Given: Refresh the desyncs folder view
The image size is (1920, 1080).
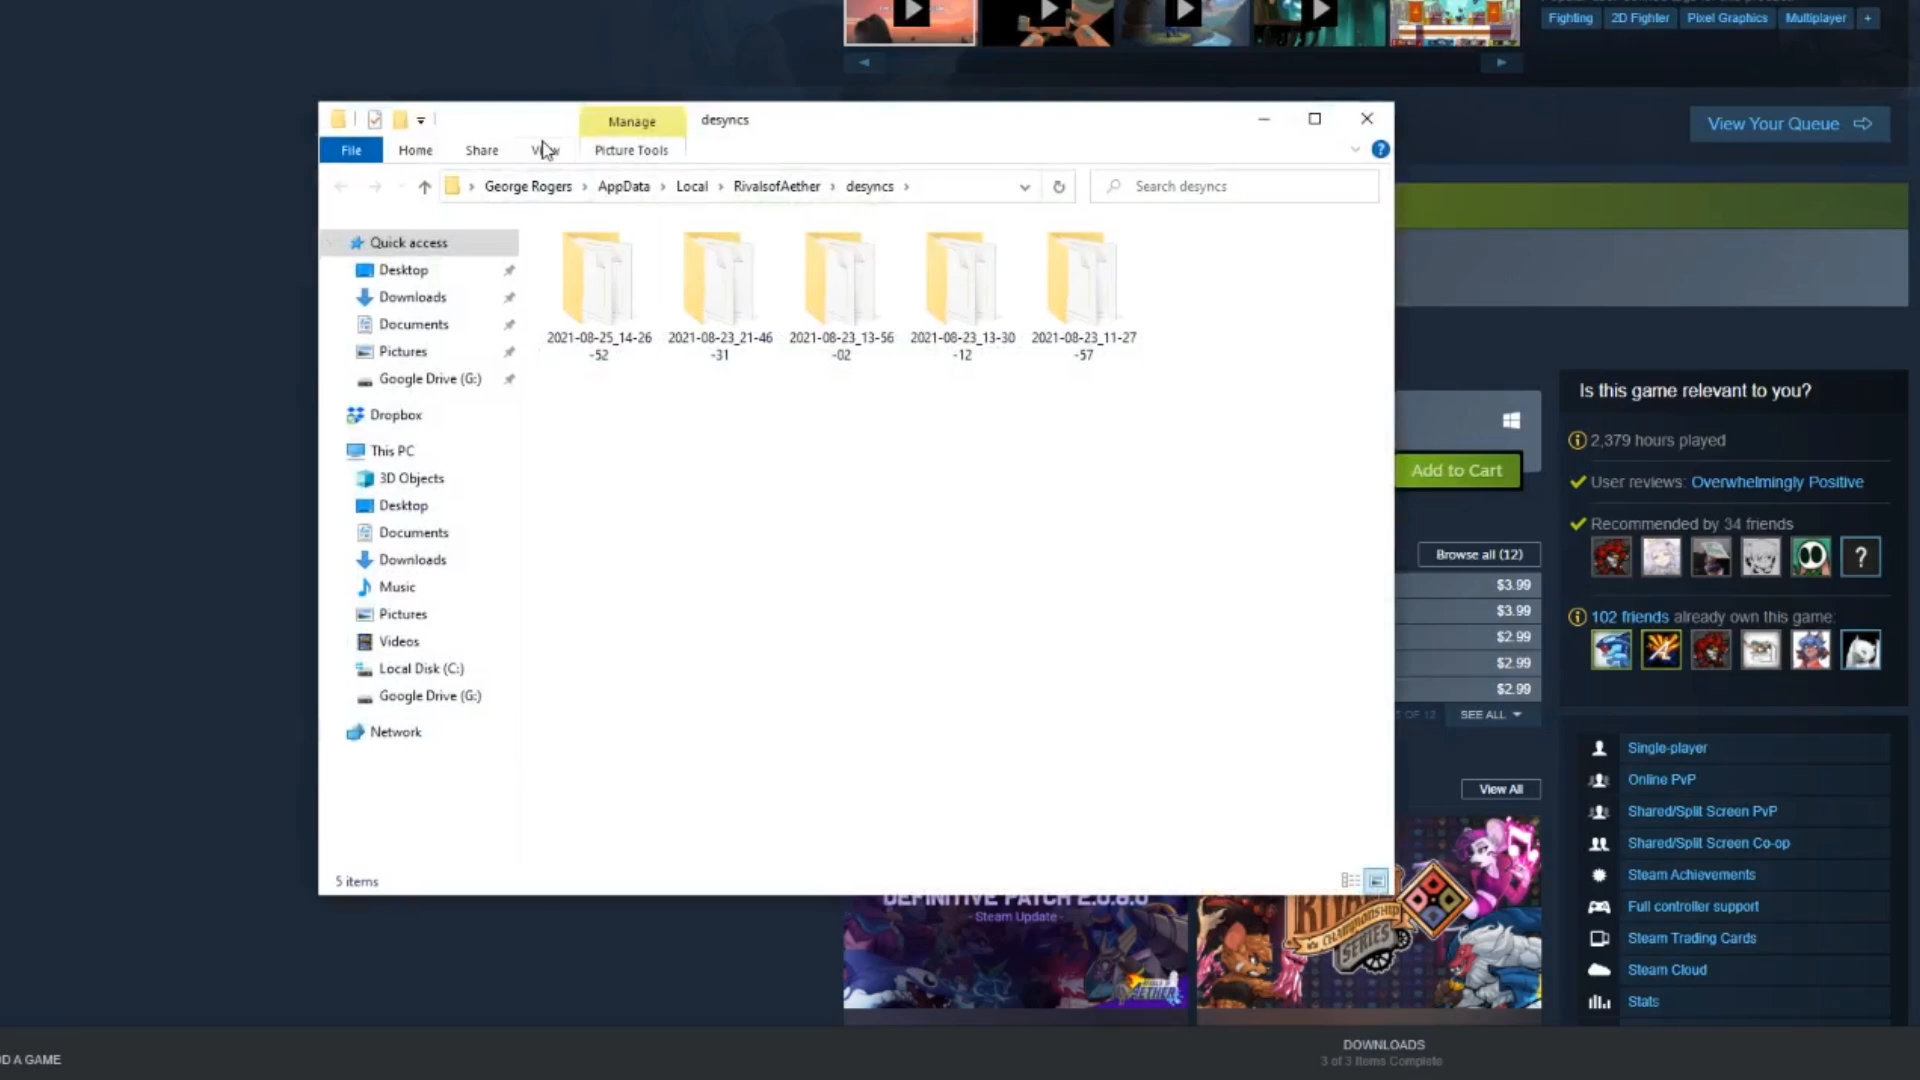Looking at the screenshot, I should tap(1059, 187).
